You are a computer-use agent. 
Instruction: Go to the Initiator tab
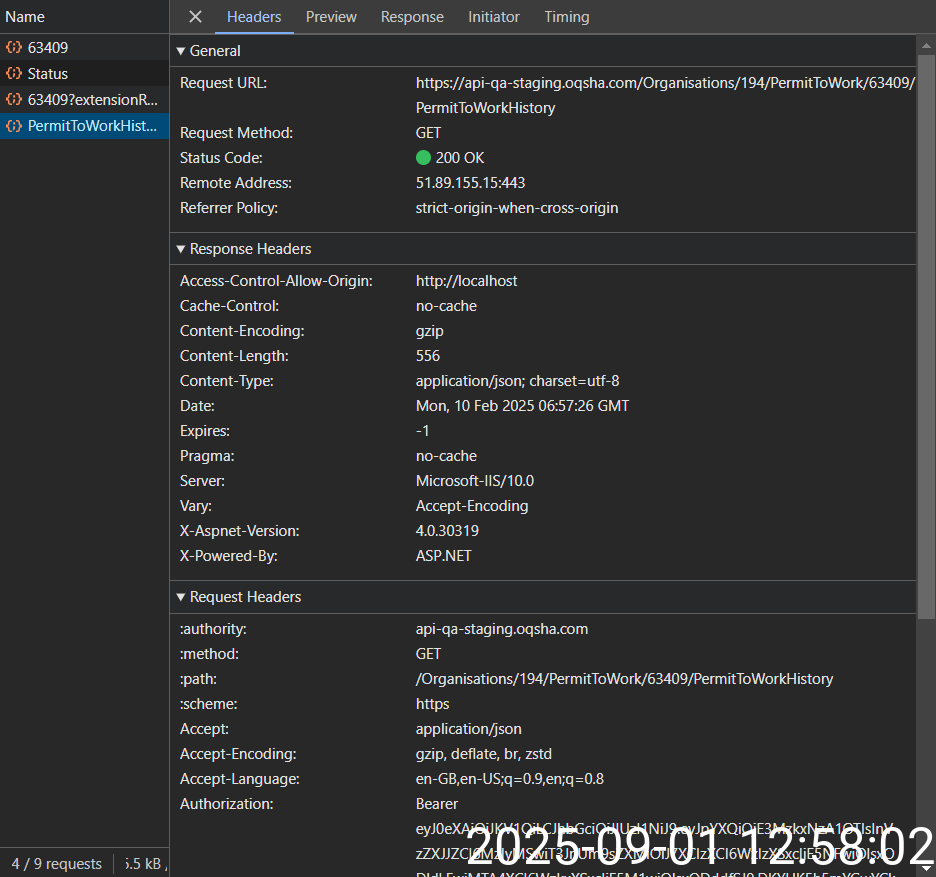494,17
